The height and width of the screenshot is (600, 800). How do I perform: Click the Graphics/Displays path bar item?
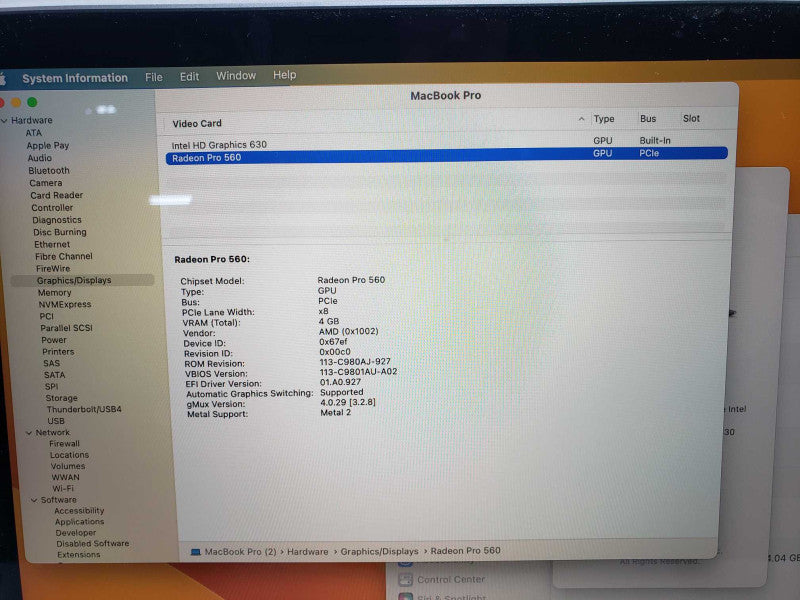pyautogui.click(x=379, y=552)
